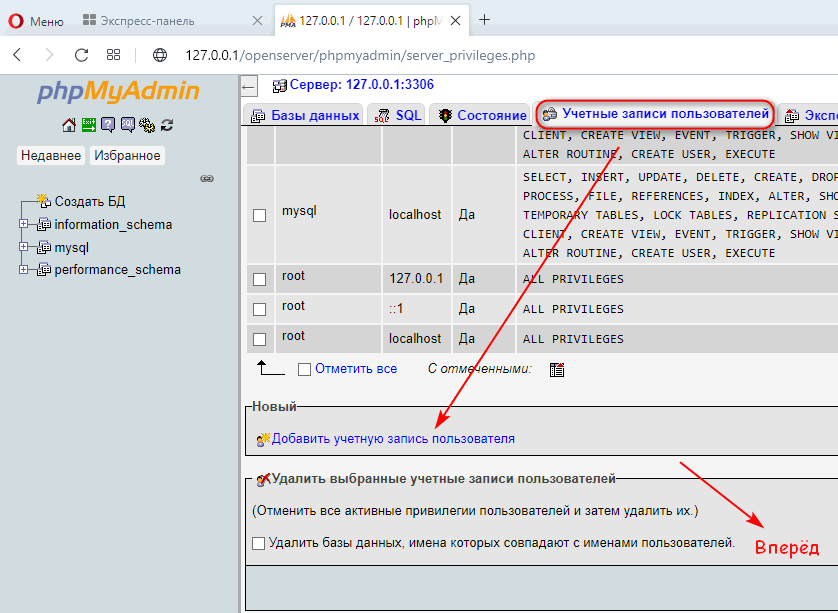This screenshot has width=838, height=613.
Task: Open the SQL documentation icon in the sidebar
Action: [128, 125]
